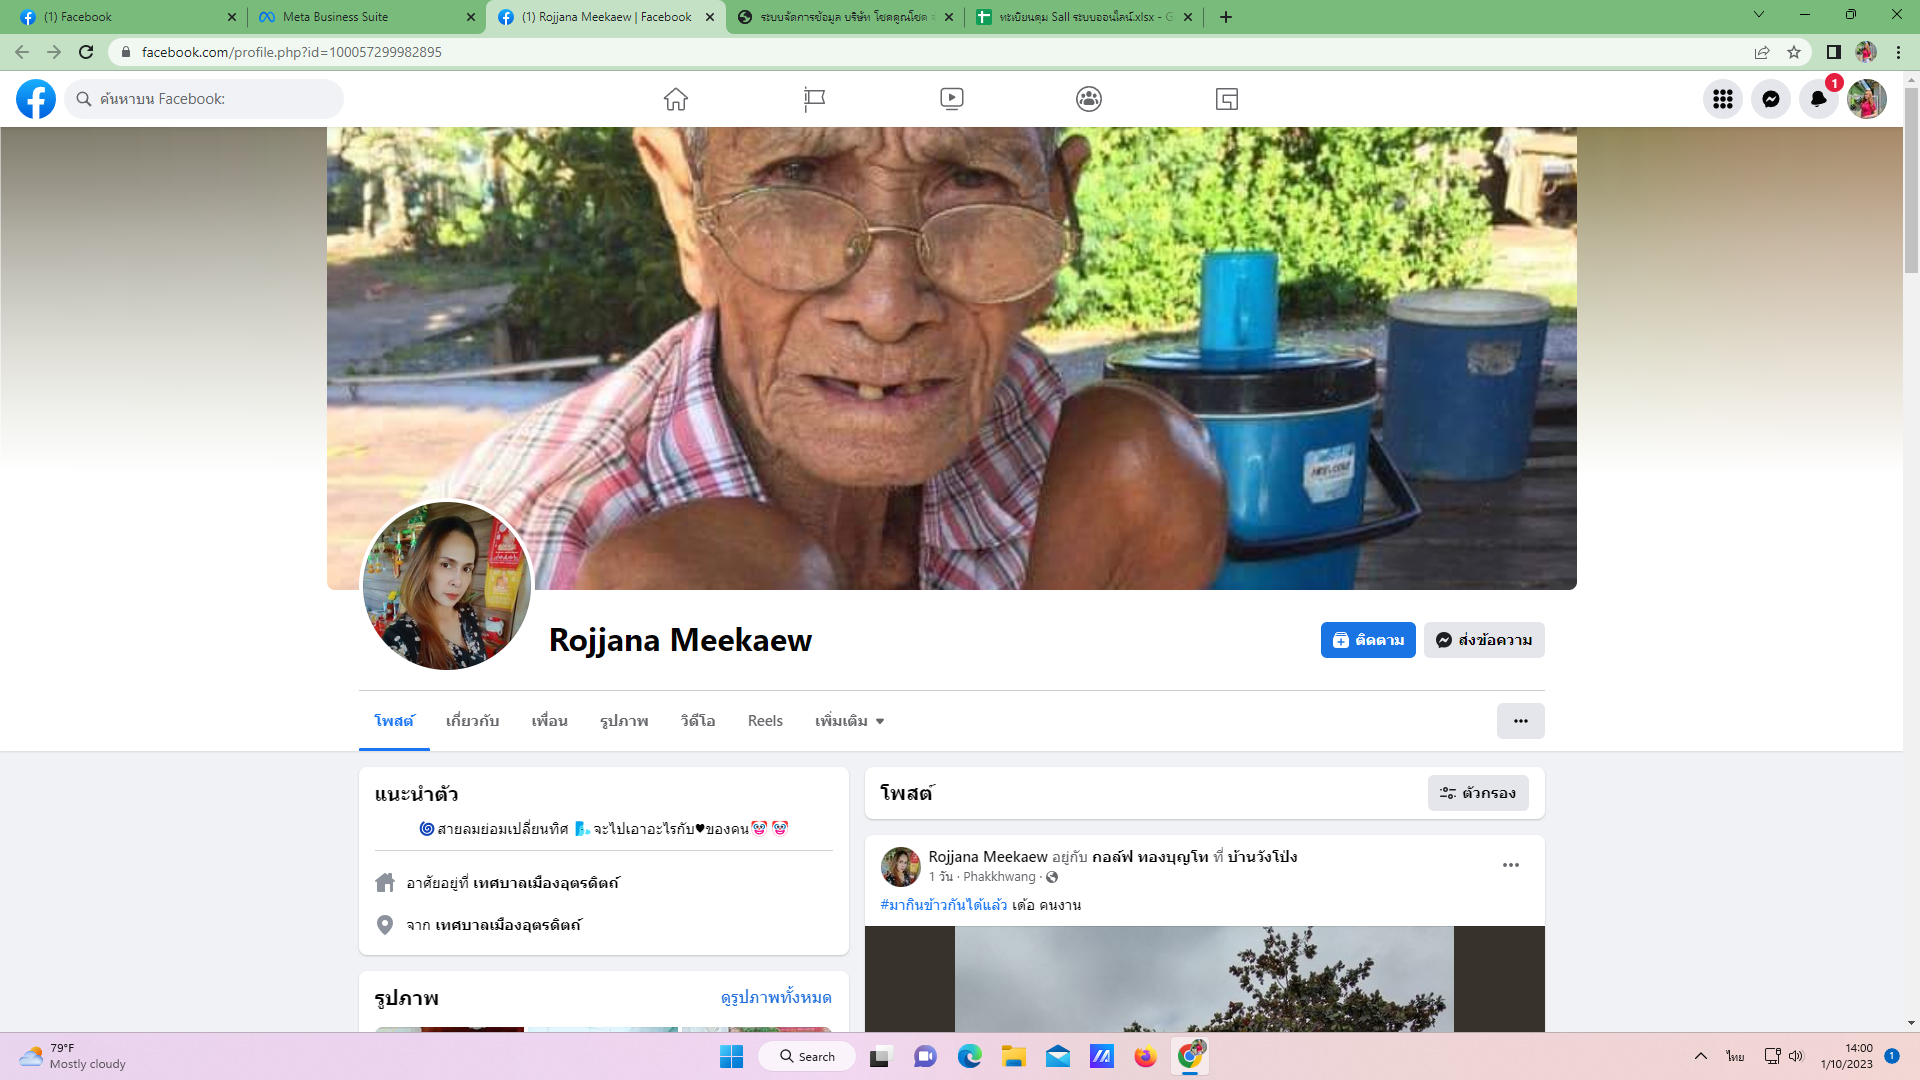The image size is (1920, 1080).
Task: Open the ตัวกรอง posts filter button
Action: pyautogui.click(x=1478, y=793)
